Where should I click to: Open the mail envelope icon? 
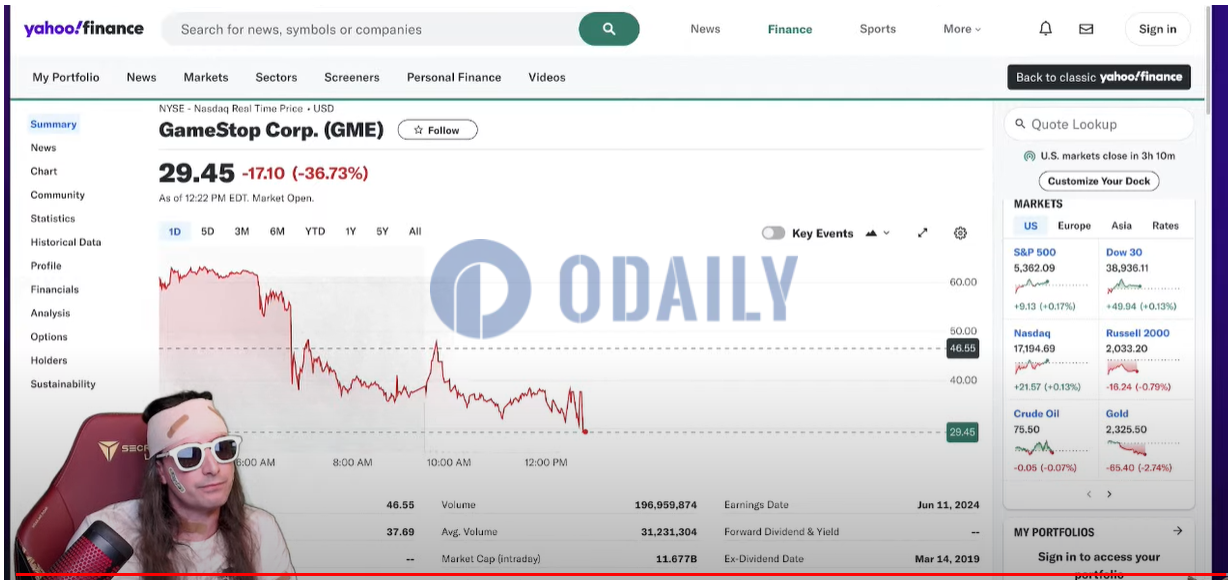pyautogui.click(x=1086, y=29)
